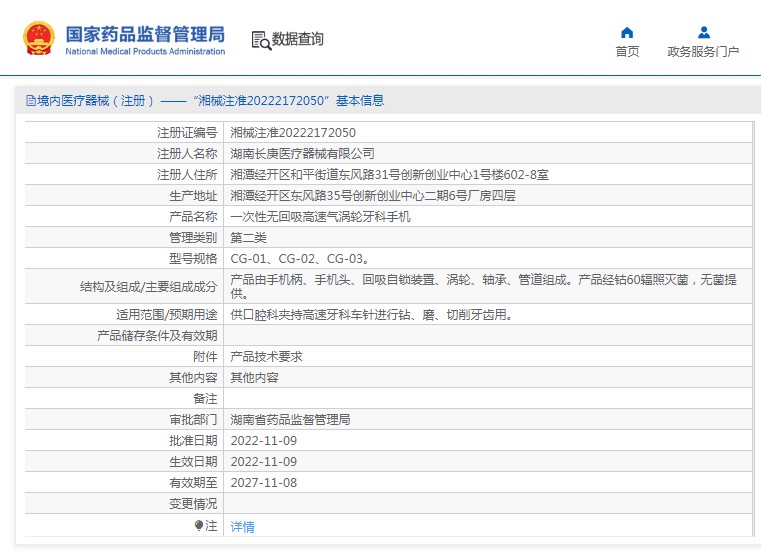Select approval date 2022-11-09 in 批准日期 row
This screenshot has width=761, height=556.
[264, 441]
